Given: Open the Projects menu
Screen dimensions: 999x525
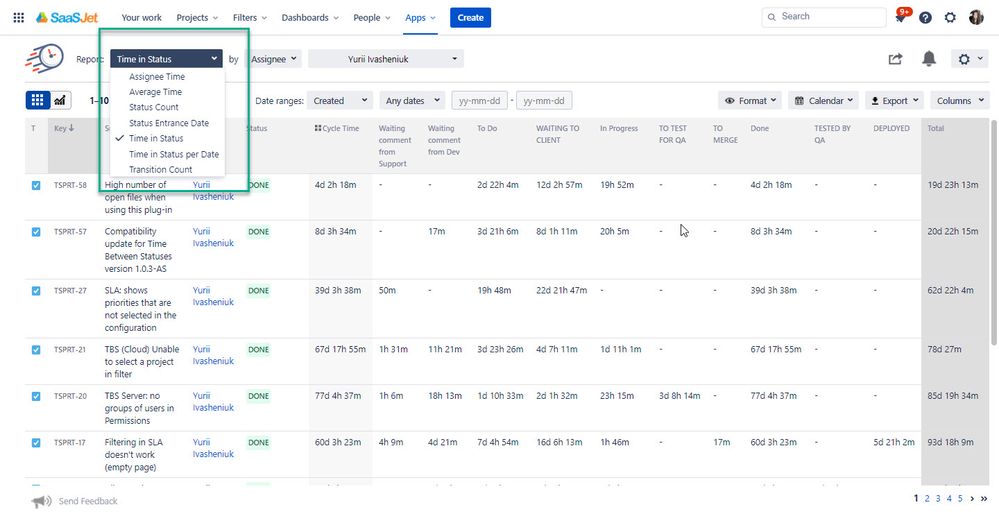Looking at the screenshot, I should [x=197, y=18].
